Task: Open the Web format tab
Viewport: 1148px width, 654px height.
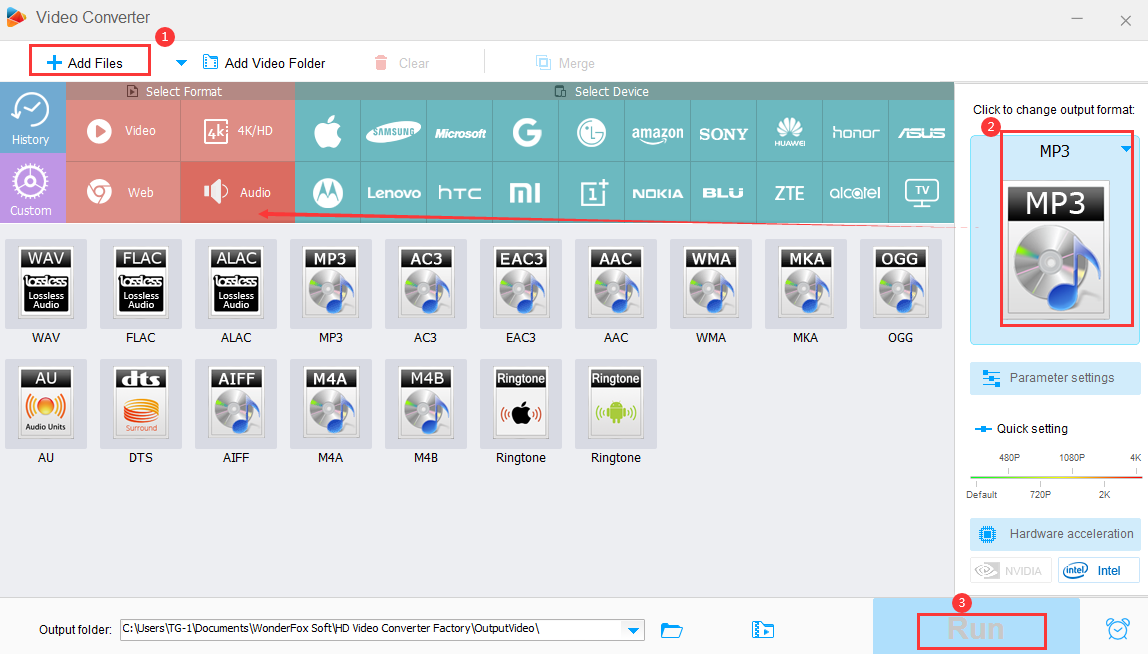Action: (x=123, y=193)
